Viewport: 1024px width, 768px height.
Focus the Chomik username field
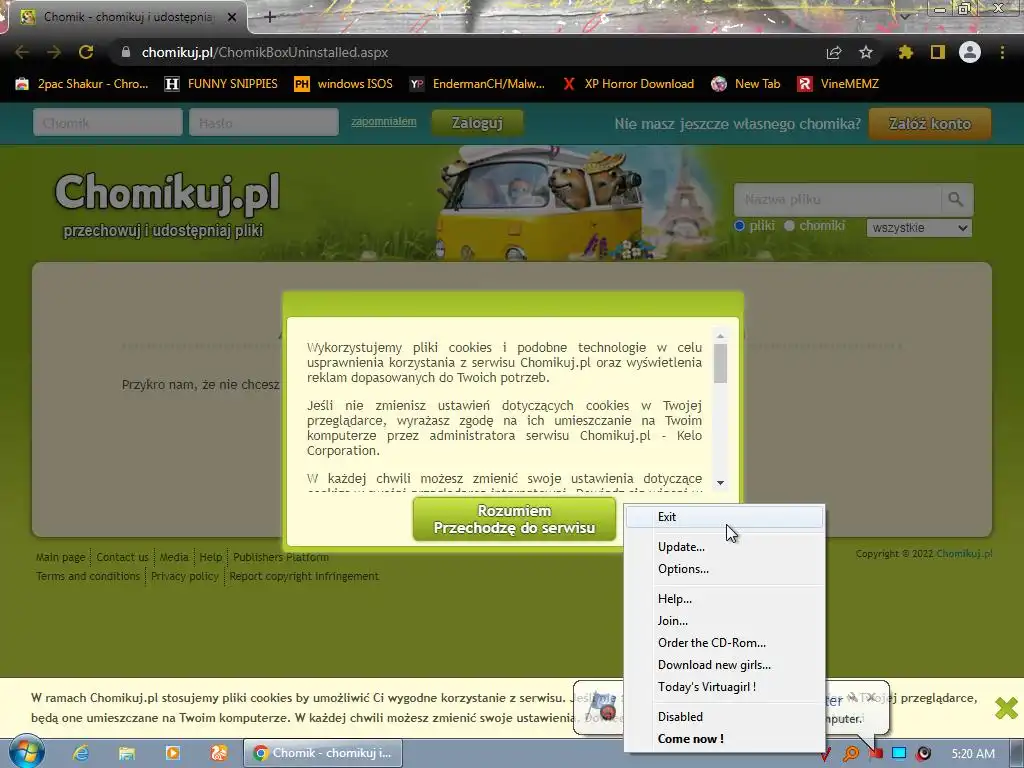pos(108,123)
